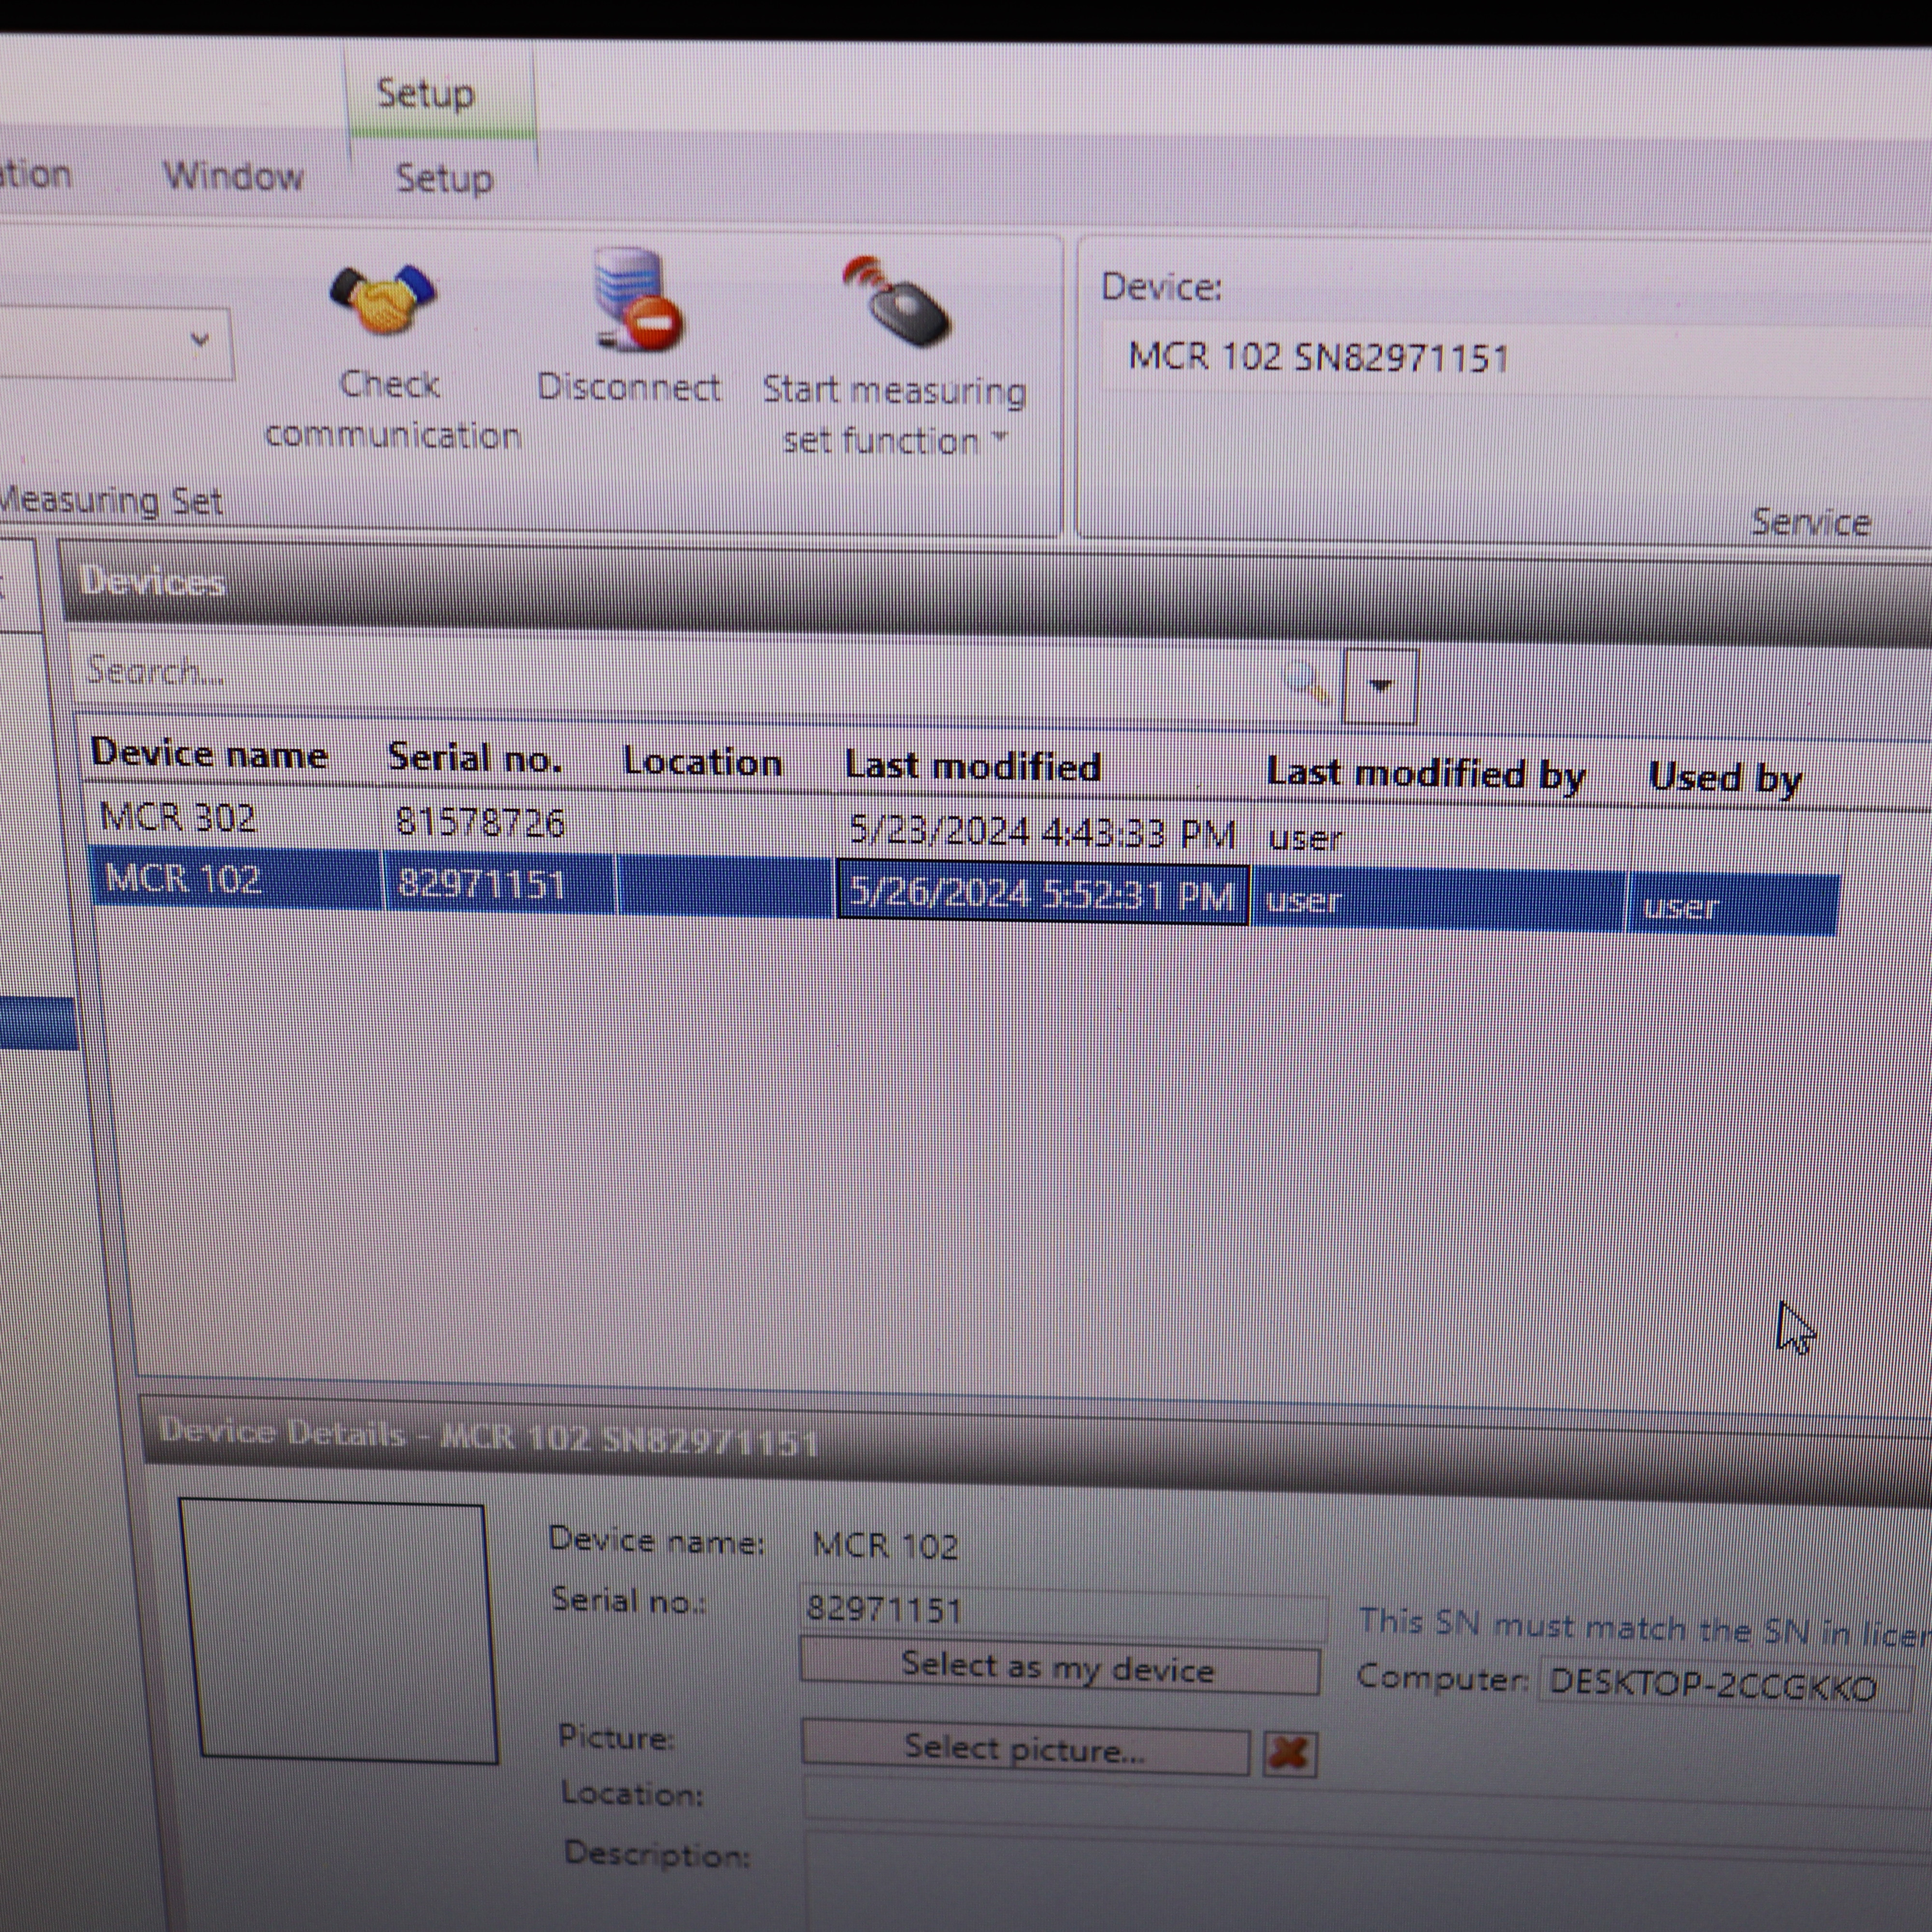Open the search filter dropdown arrow
The height and width of the screenshot is (1932, 1932).
pos(1381,686)
